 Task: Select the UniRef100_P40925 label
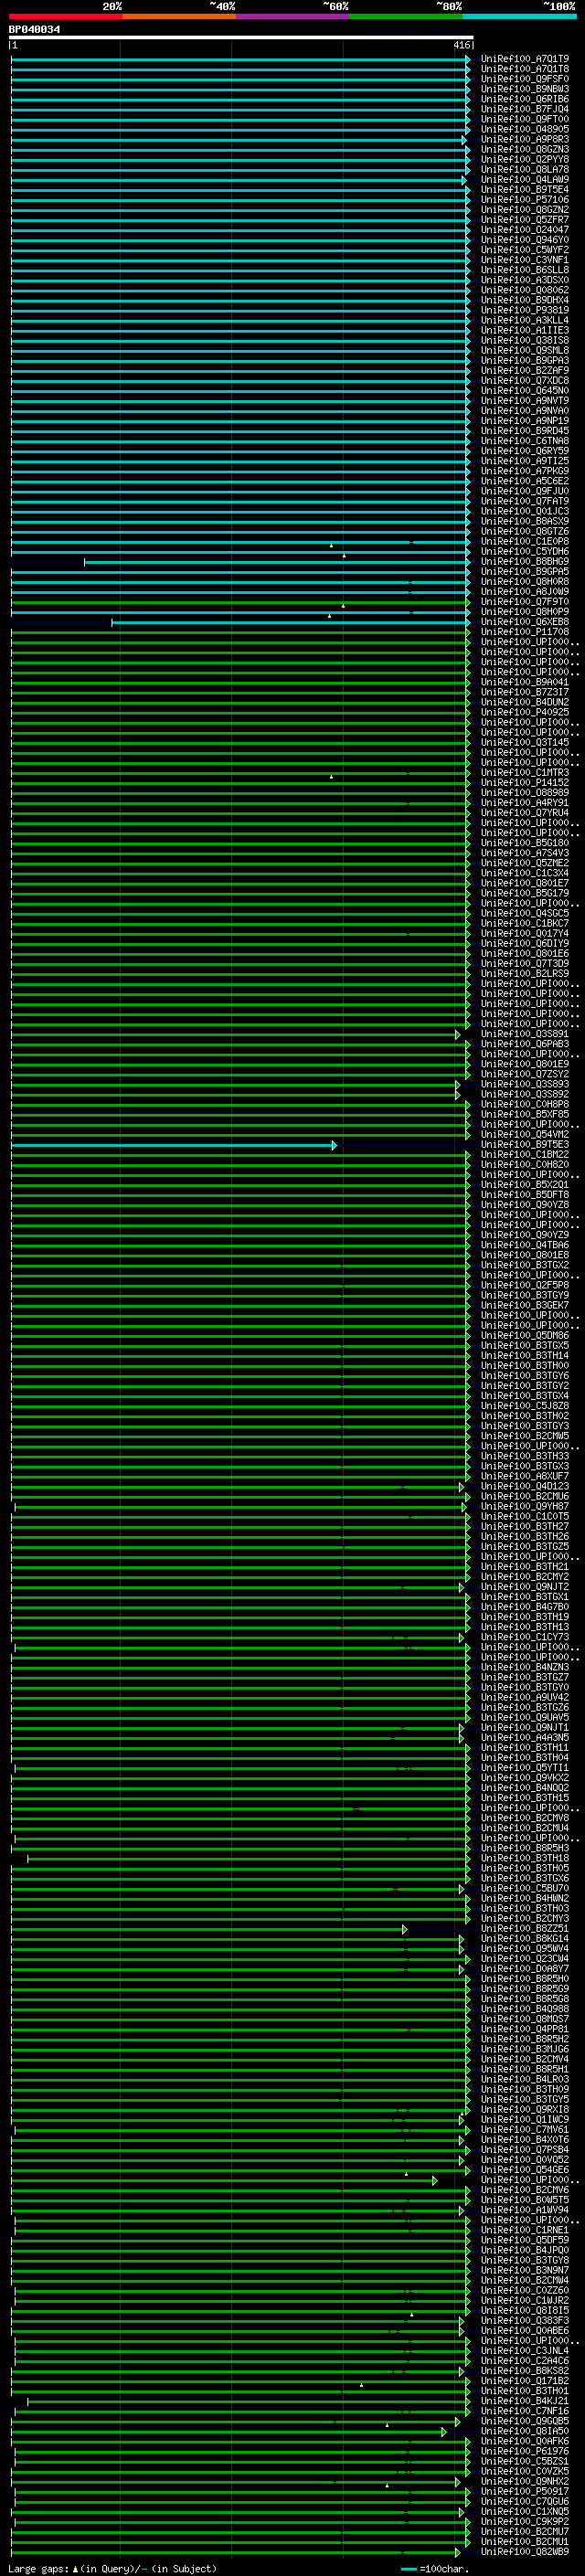[525, 712]
